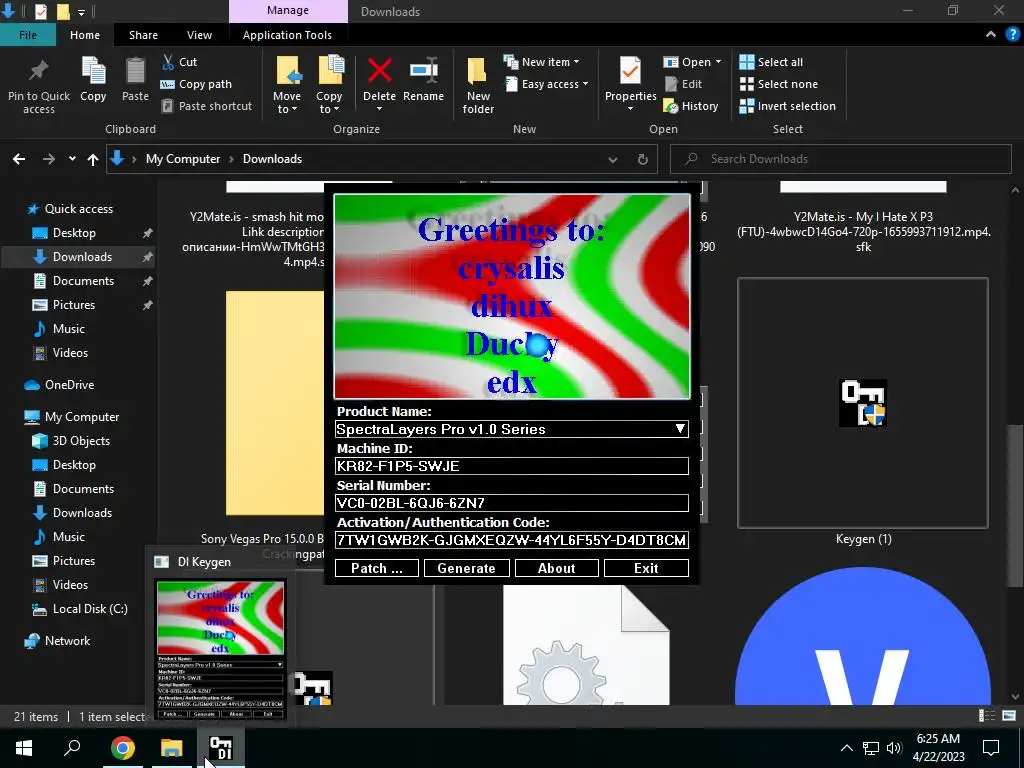Click the Generate button

pyautogui.click(x=466, y=568)
